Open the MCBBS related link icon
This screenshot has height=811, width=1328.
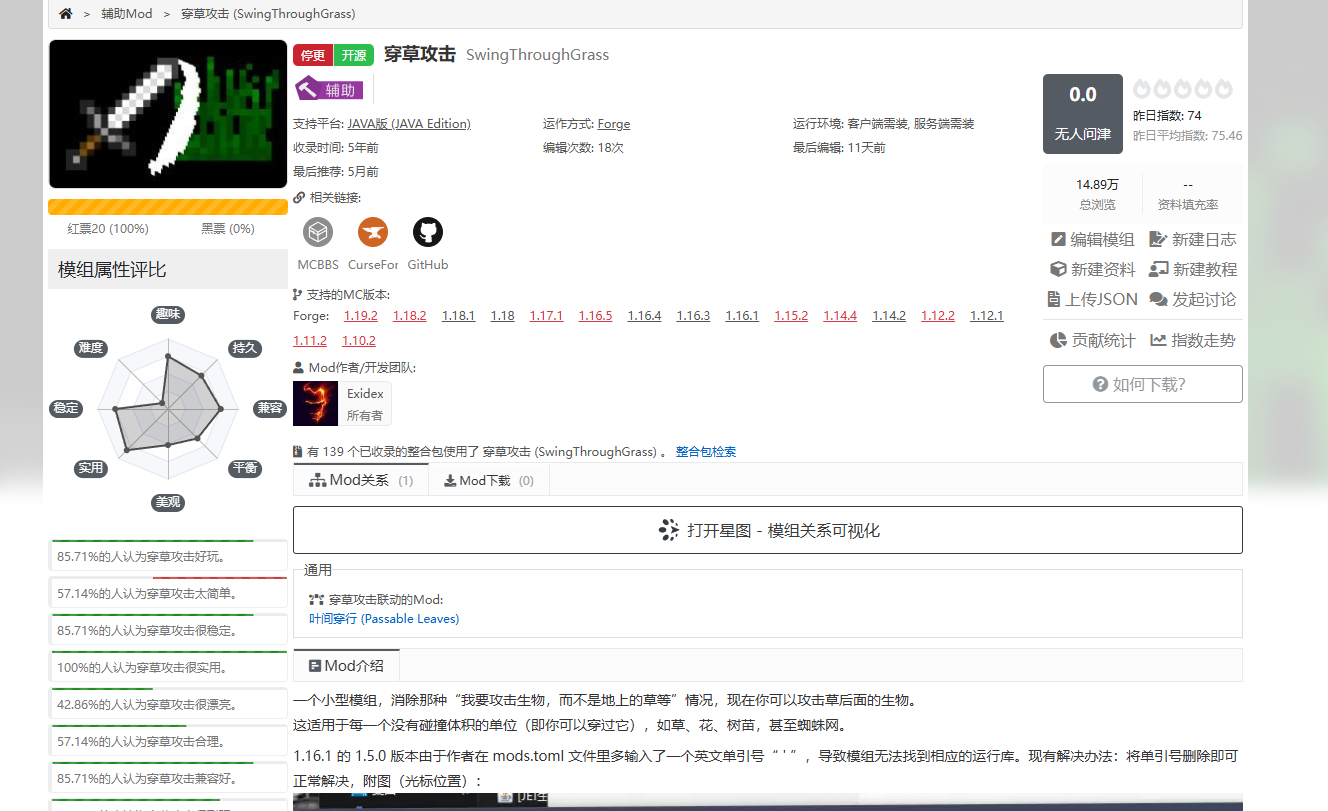coord(318,232)
